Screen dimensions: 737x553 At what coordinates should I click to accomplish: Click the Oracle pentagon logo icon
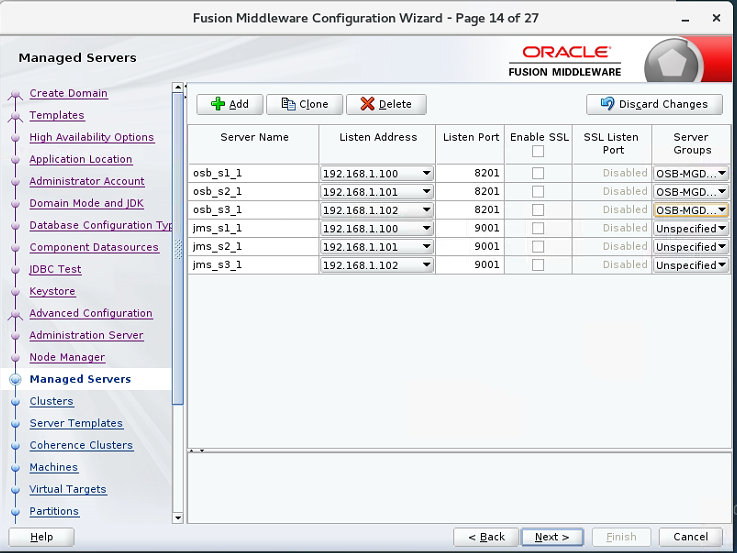(x=672, y=62)
